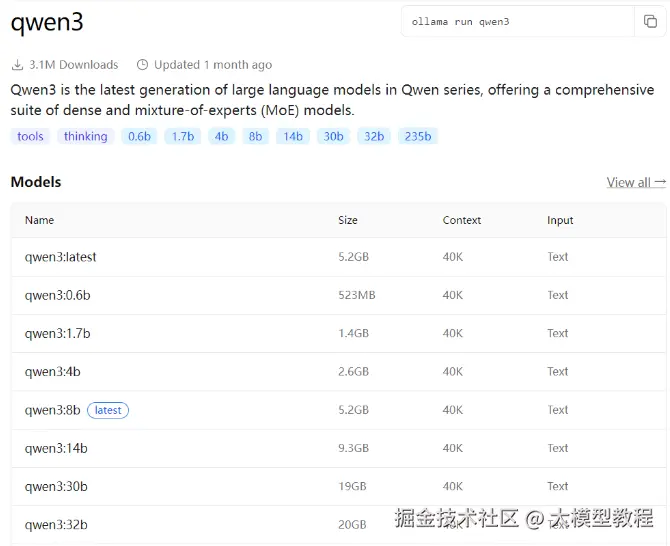Viewport: 670px width, 546px height.
Task: Select the 4b size tag
Action: coord(221,136)
